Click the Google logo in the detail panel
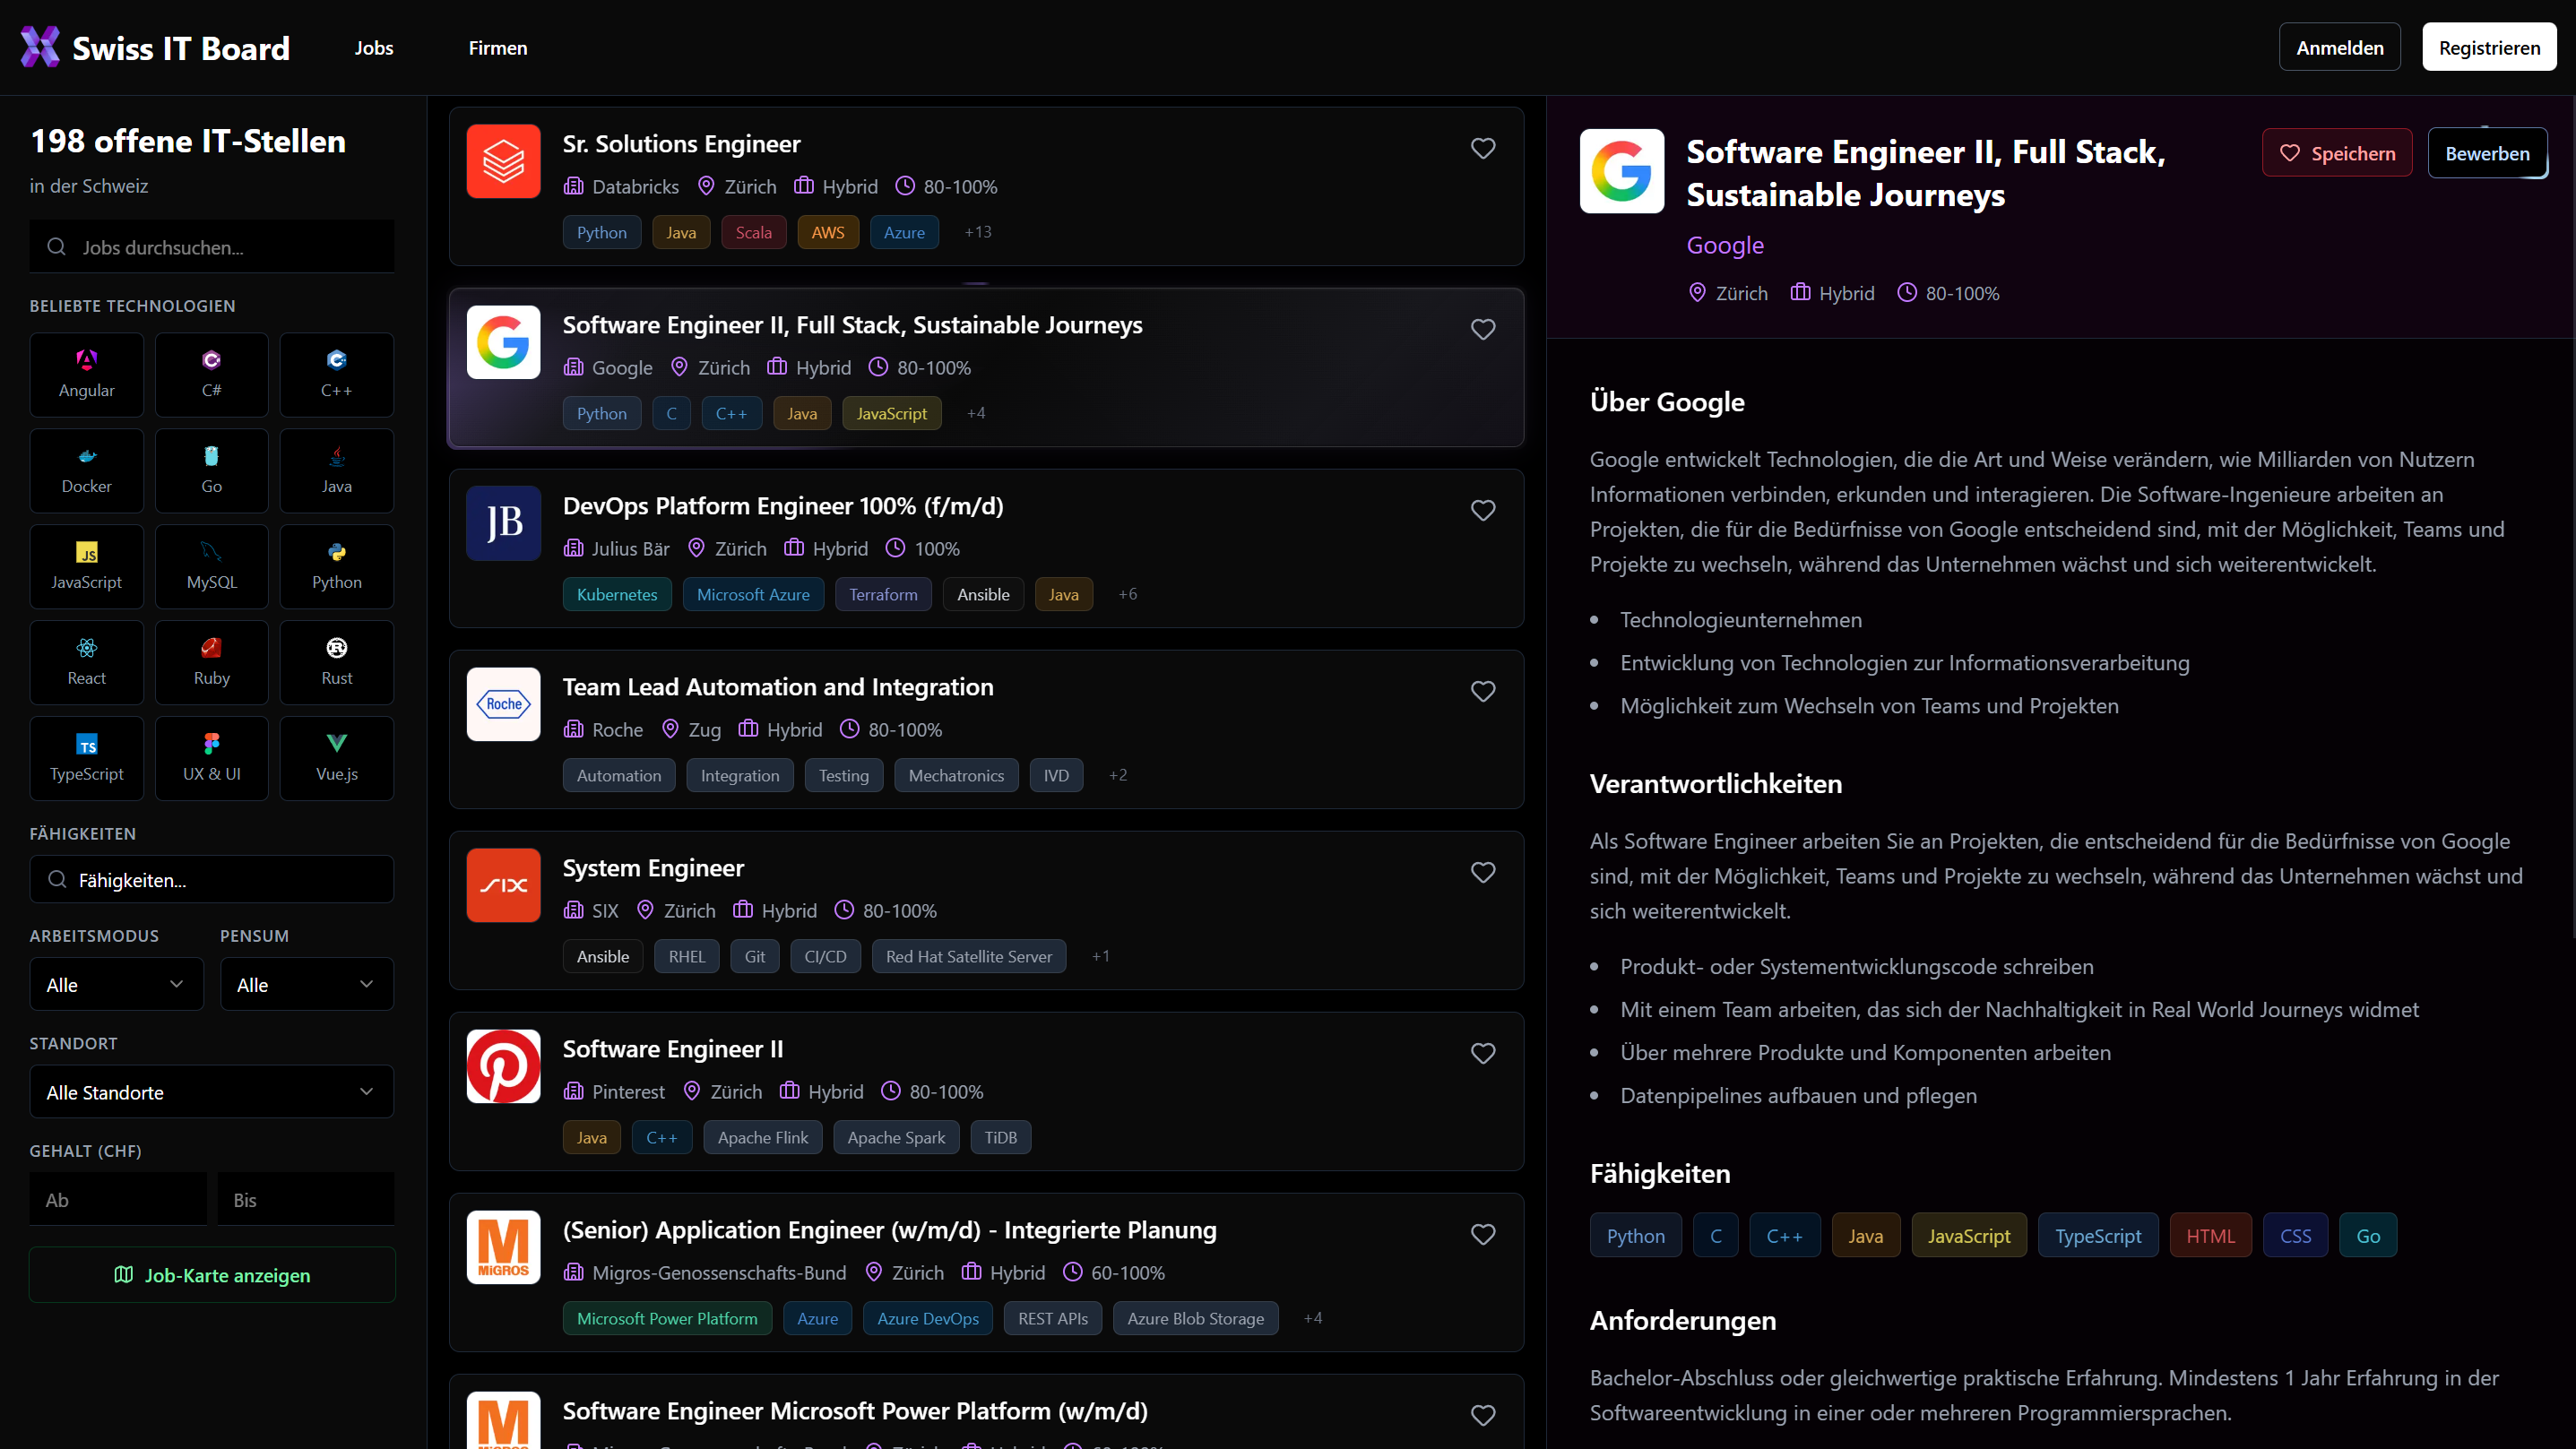2576x1449 pixels. point(1622,171)
